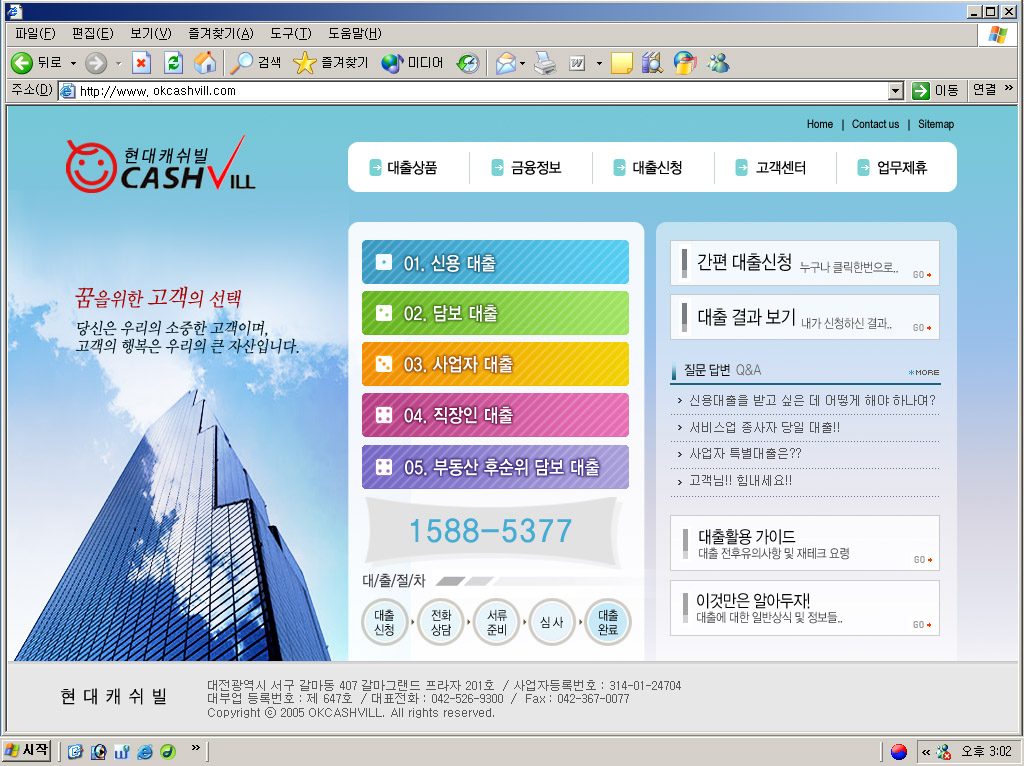This screenshot has height=766, width=1024.
Task: Click the browser Stop icon
Action: (141, 63)
